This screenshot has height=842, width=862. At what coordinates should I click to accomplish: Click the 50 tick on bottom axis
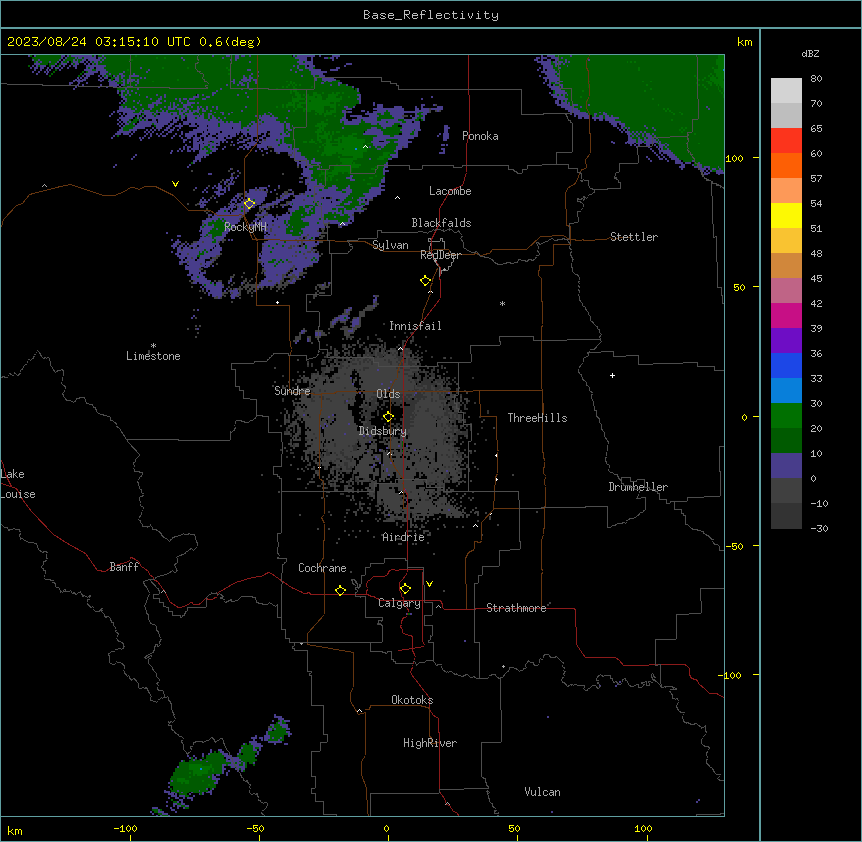pos(514,828)
